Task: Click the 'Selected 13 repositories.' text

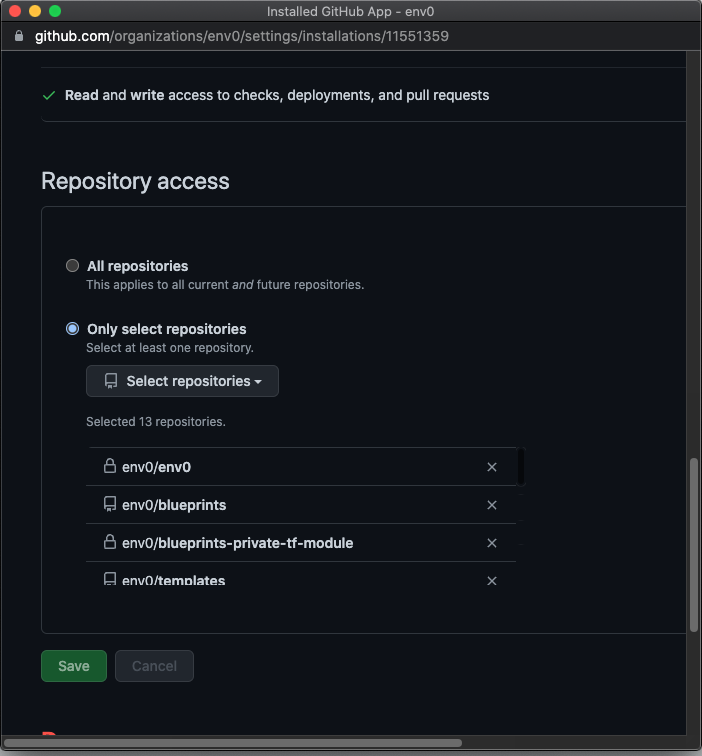Action: point(156,422)
